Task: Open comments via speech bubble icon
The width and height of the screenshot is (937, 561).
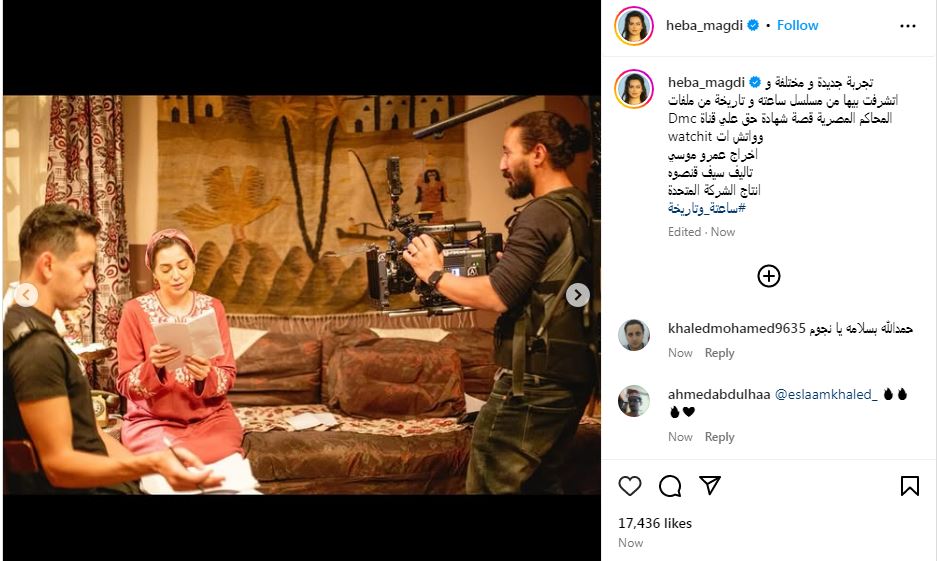Action: pyautogui.click(x=670, y=486)
